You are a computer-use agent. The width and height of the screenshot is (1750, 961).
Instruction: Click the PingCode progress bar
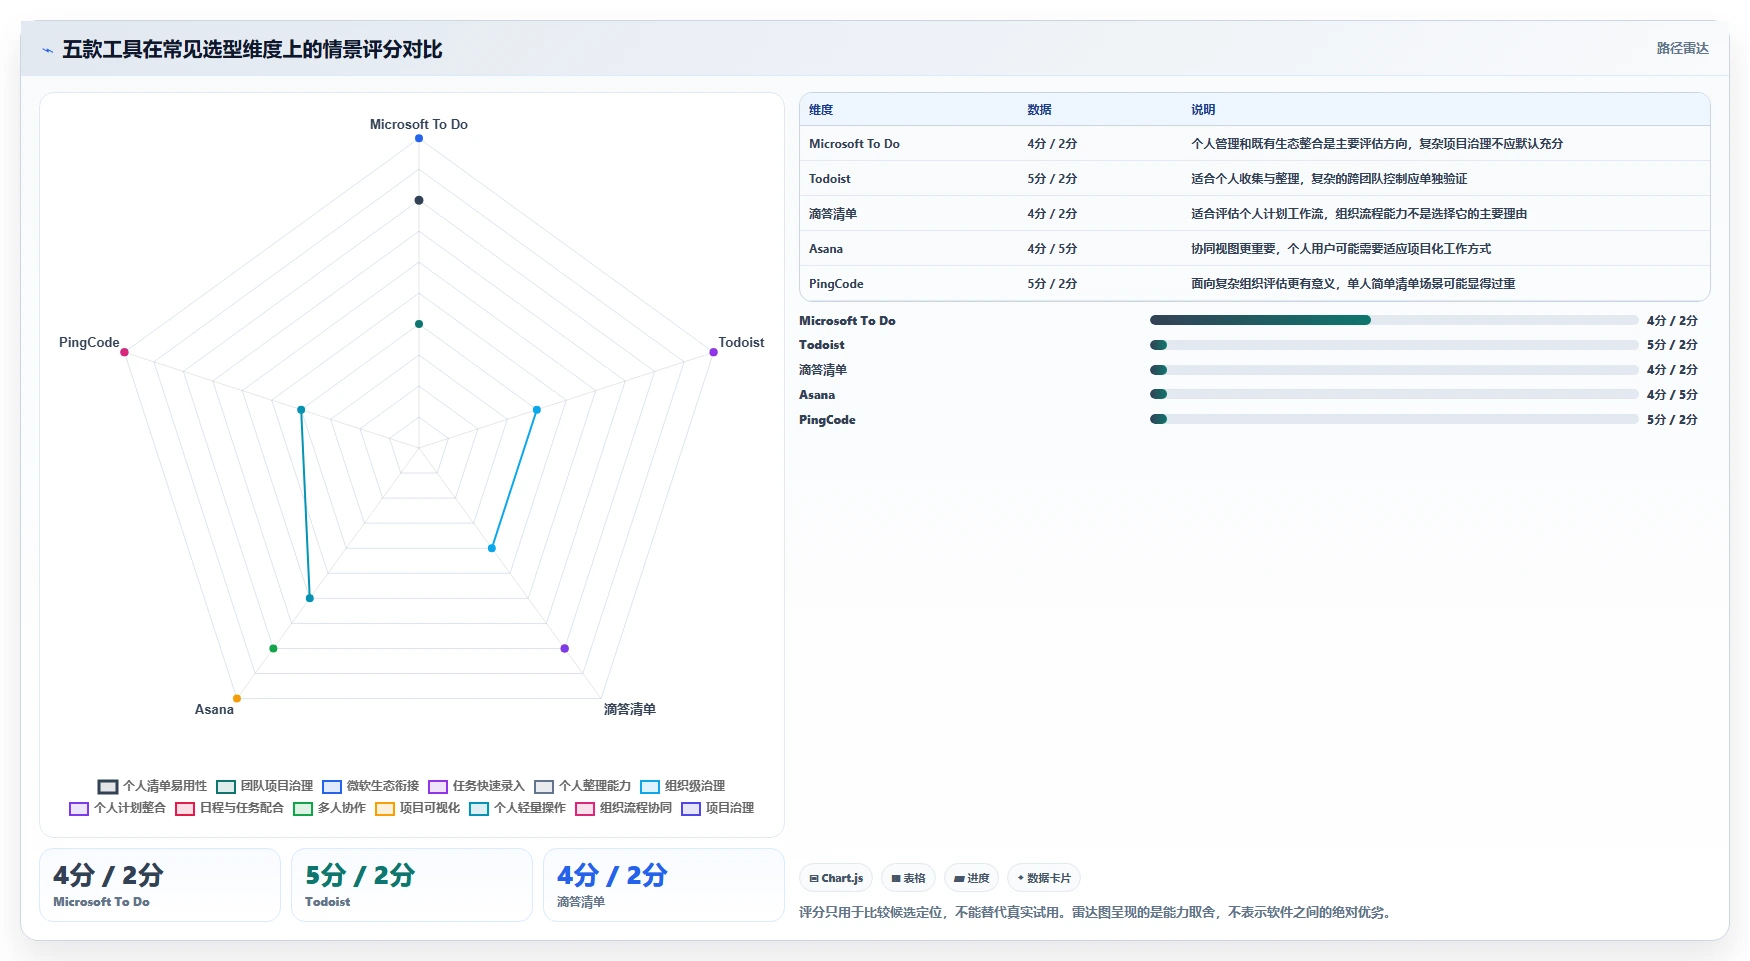coord(1394,419)
